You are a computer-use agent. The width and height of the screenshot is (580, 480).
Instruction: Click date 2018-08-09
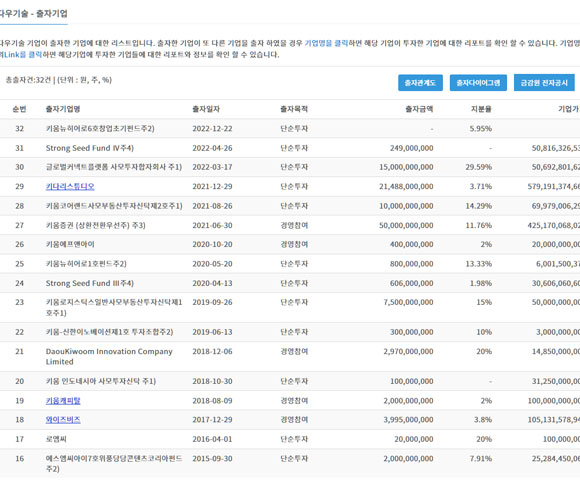pyautogui.click(x=212, y=400)
